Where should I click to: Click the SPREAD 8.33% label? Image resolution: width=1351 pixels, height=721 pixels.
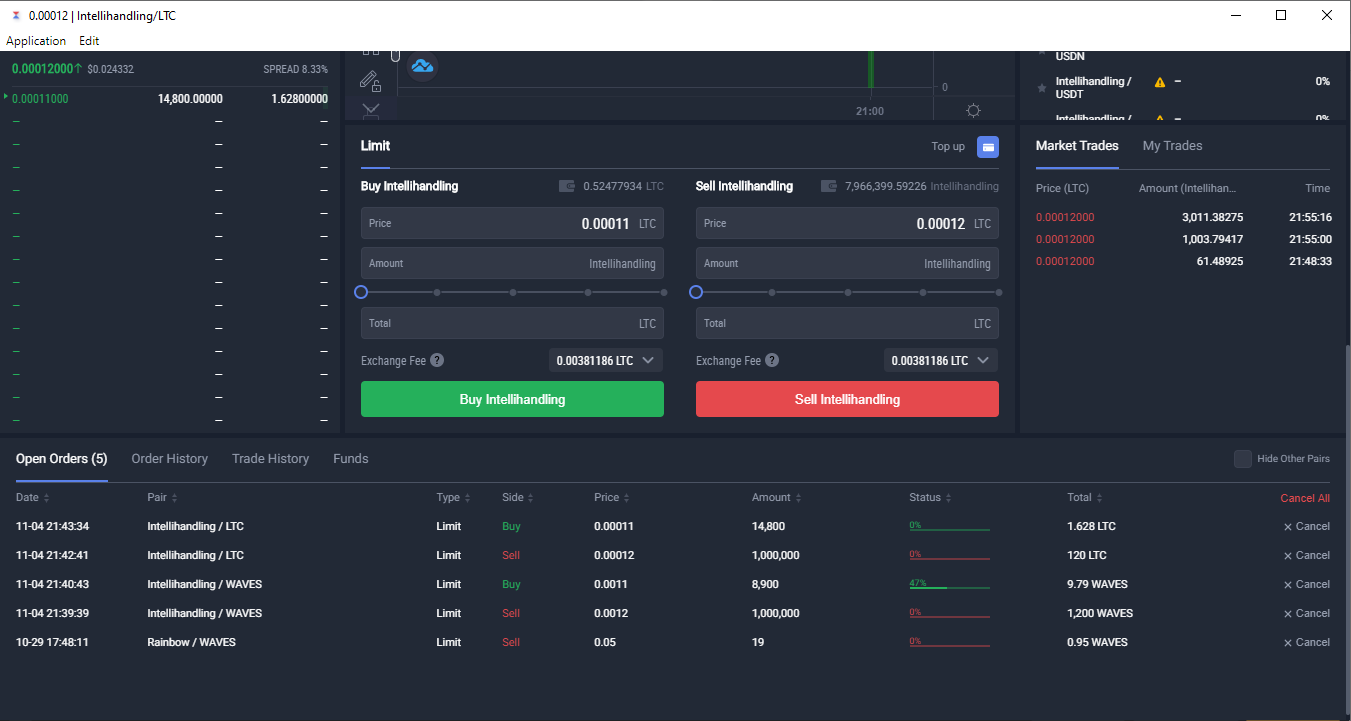pos(295,69)
